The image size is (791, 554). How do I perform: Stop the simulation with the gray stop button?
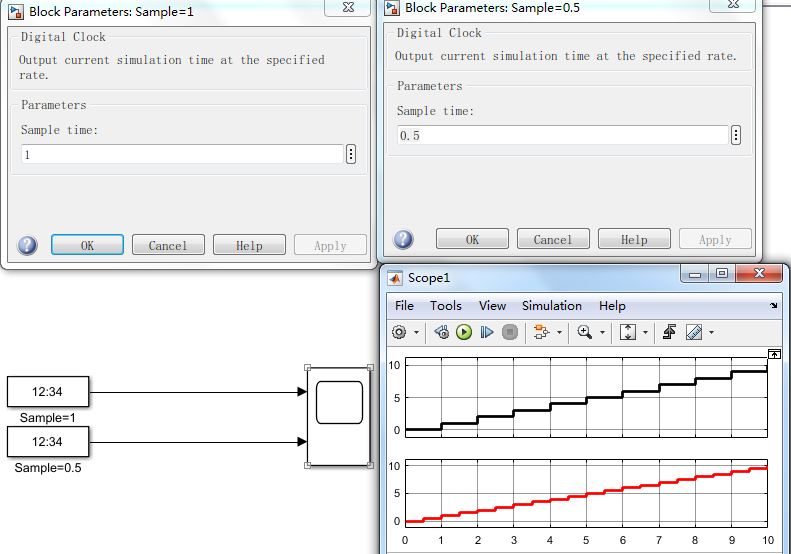click(x=510, y=333)
